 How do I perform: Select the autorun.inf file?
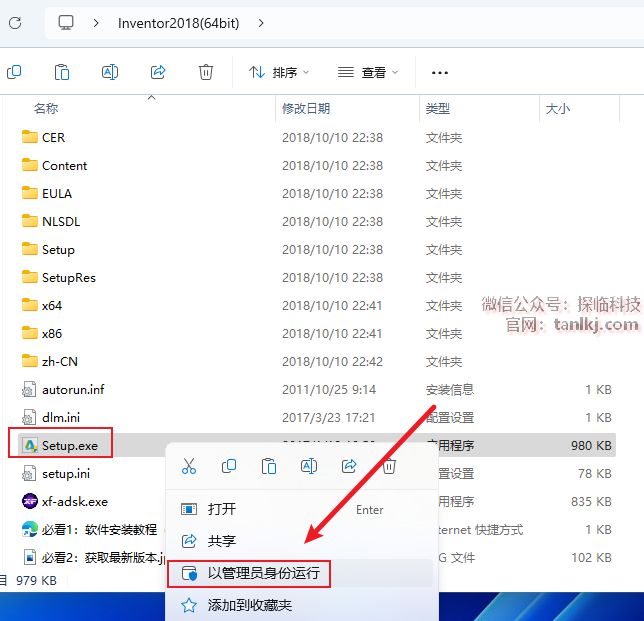[72, 389]
